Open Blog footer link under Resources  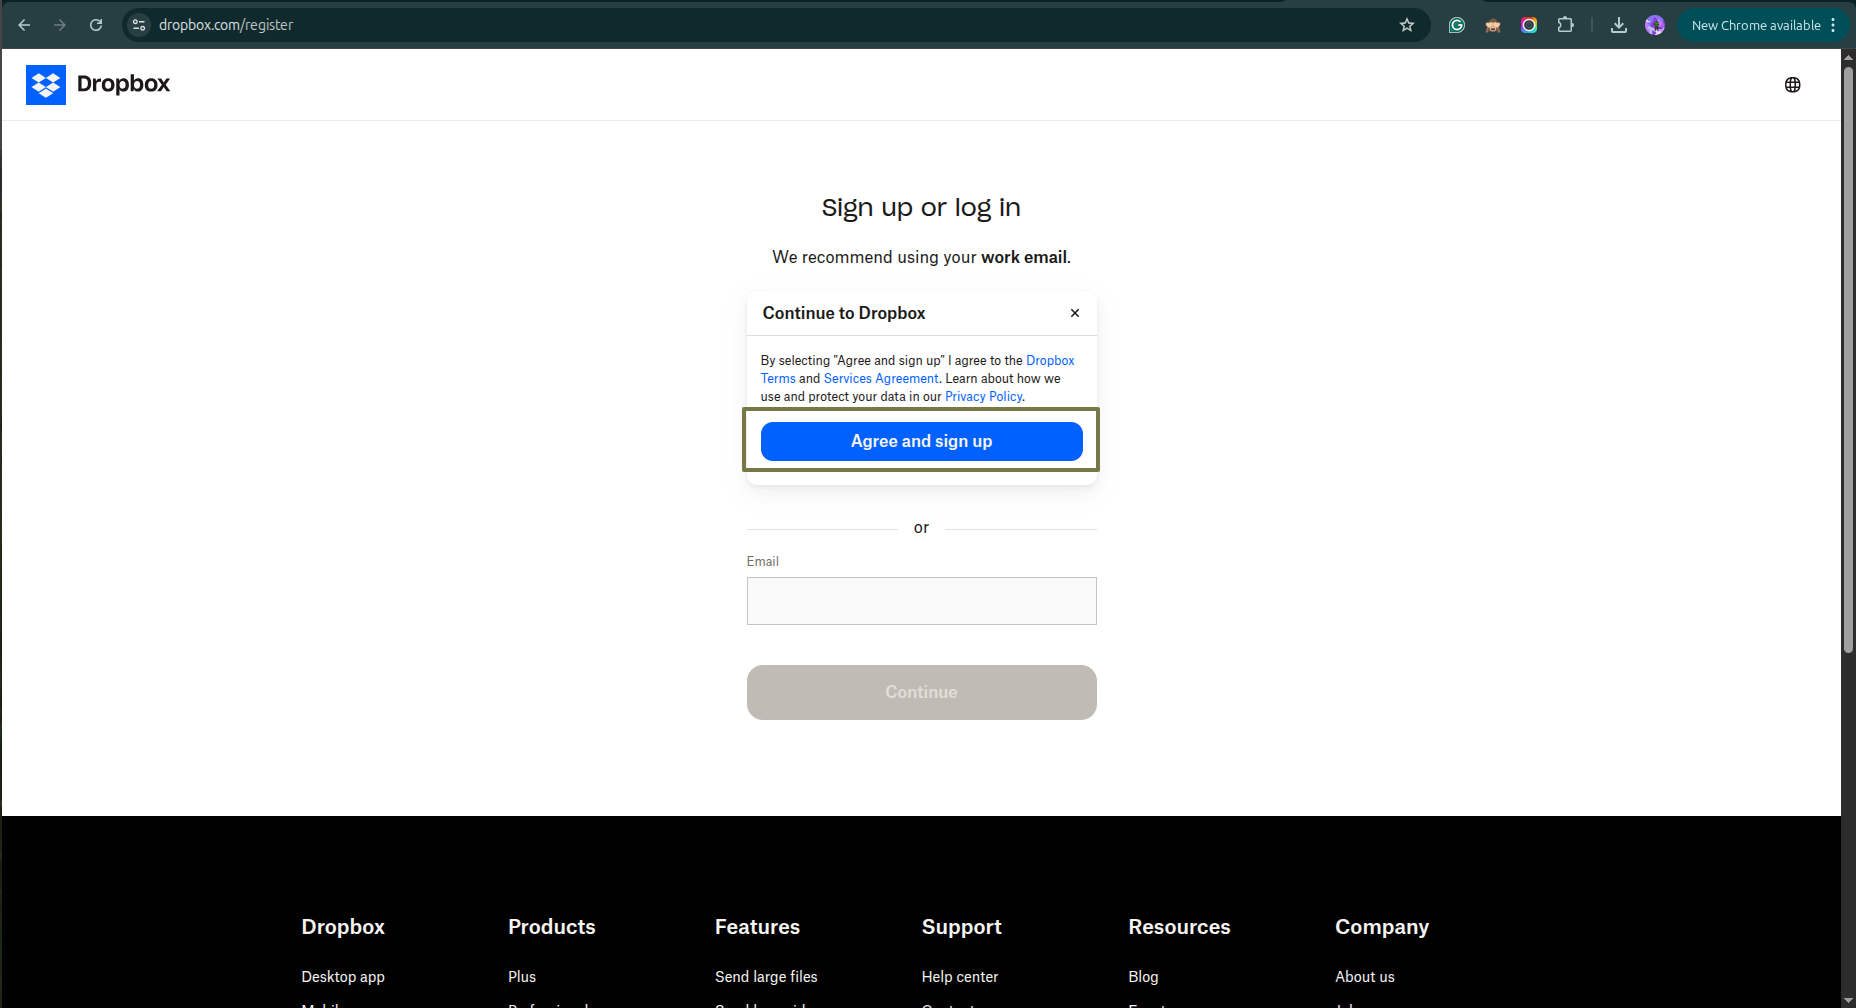coord(1143,977)
